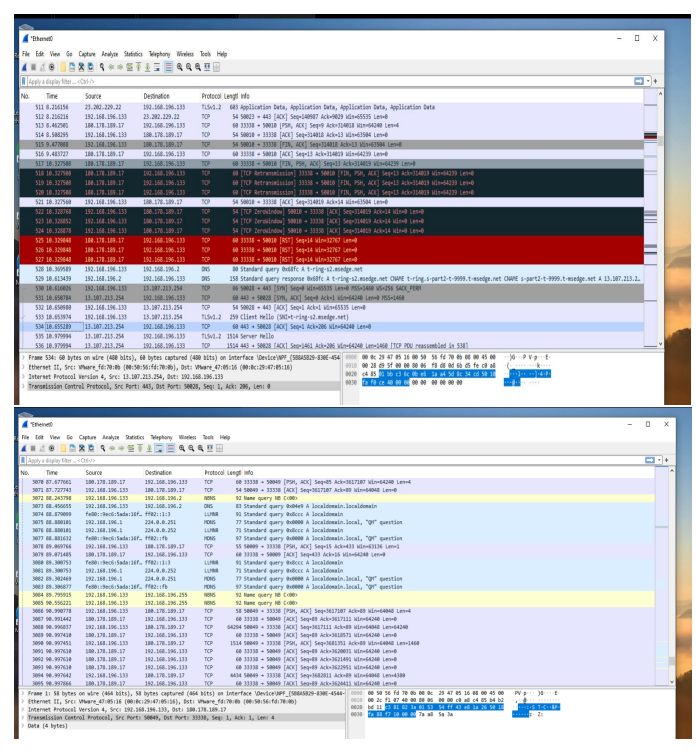Image resolution: width=696 pixels, height=752 pixels.
Task: Open file folder icon in bottom window
Action: point(63,448)
